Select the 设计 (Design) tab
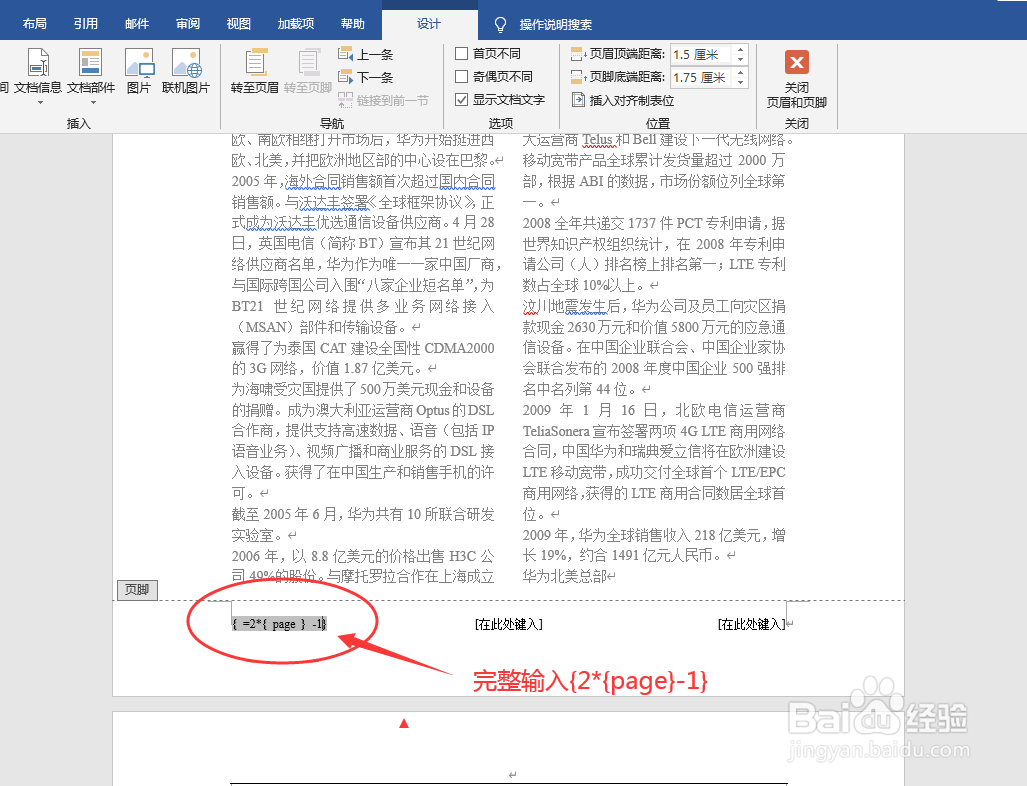The image size is (1027, 786). tap(429, 24)
